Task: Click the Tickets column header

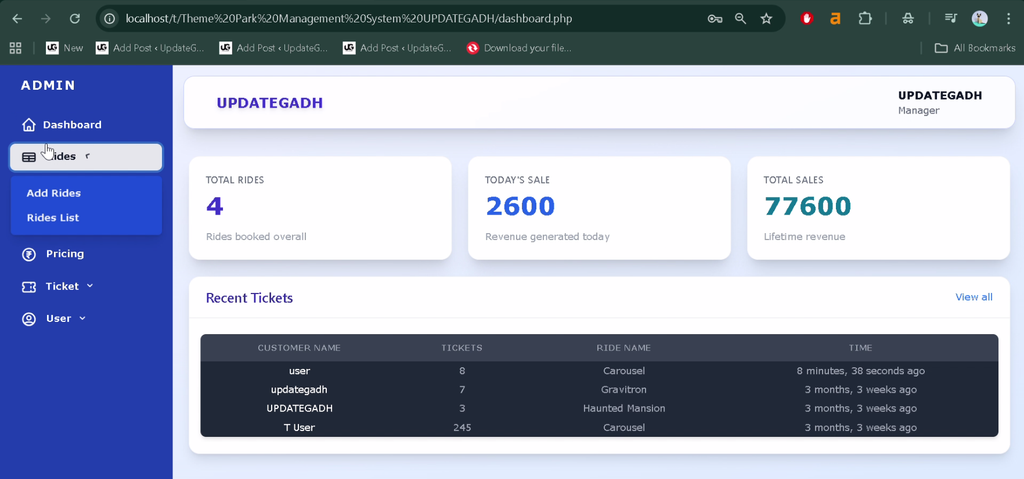Action: (x=462, y=348)
